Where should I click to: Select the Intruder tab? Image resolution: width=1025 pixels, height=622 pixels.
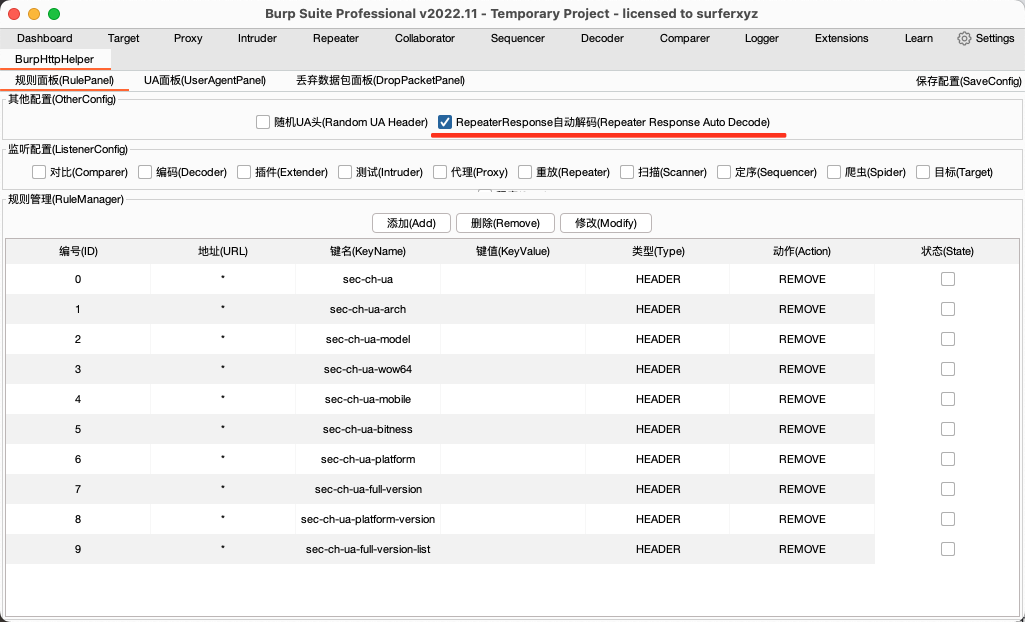coord(258,39)
